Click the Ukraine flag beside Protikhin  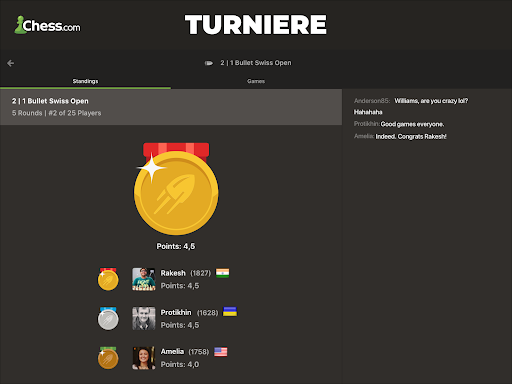coord(230,312)
